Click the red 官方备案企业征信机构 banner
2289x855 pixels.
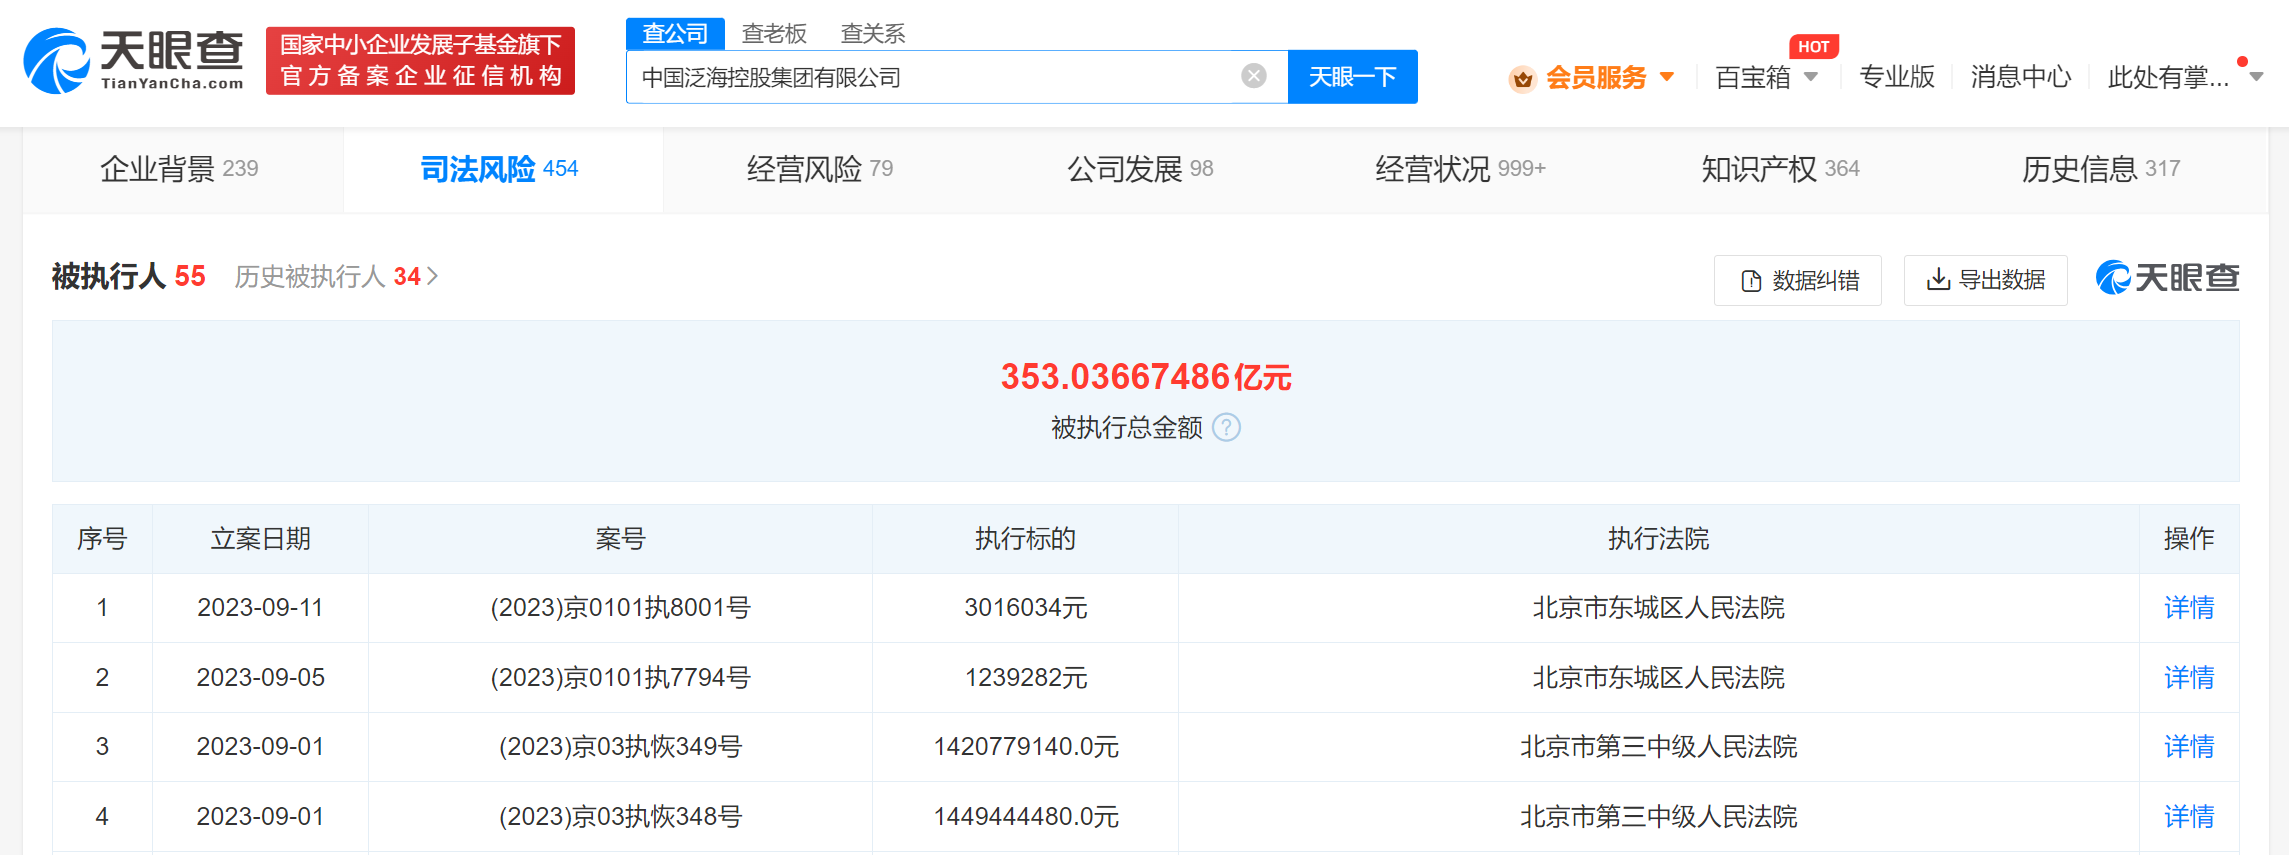pos(420,61)
